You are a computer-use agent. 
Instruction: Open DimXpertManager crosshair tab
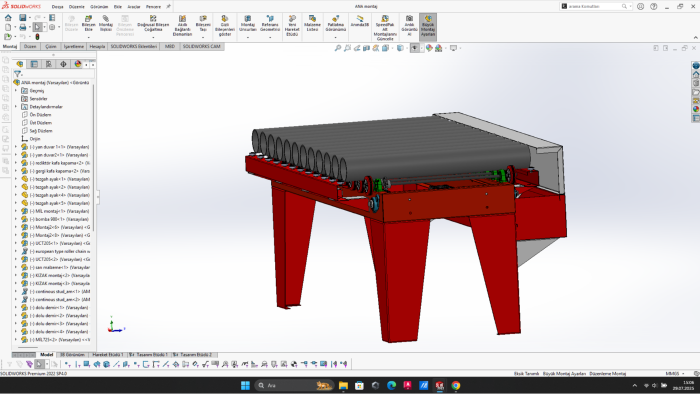coord(63,64)
